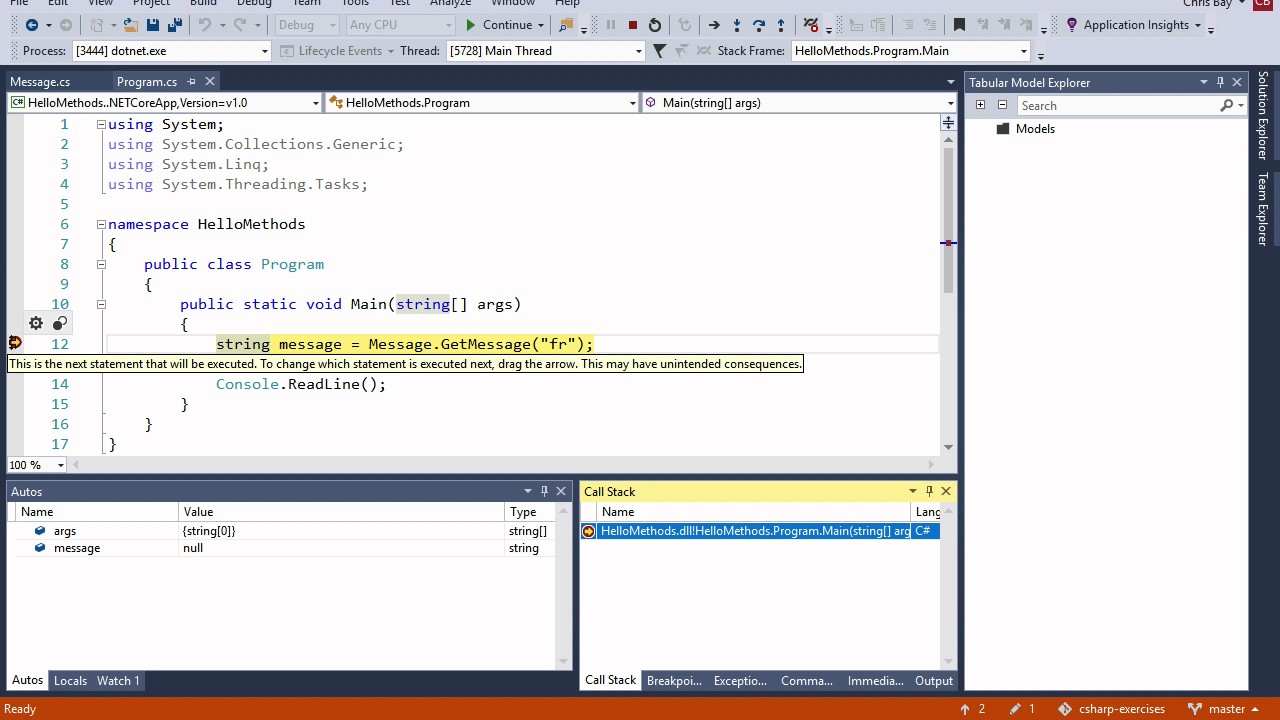
Task: Switch to the Immediate window tab
Action: point(875,680)
